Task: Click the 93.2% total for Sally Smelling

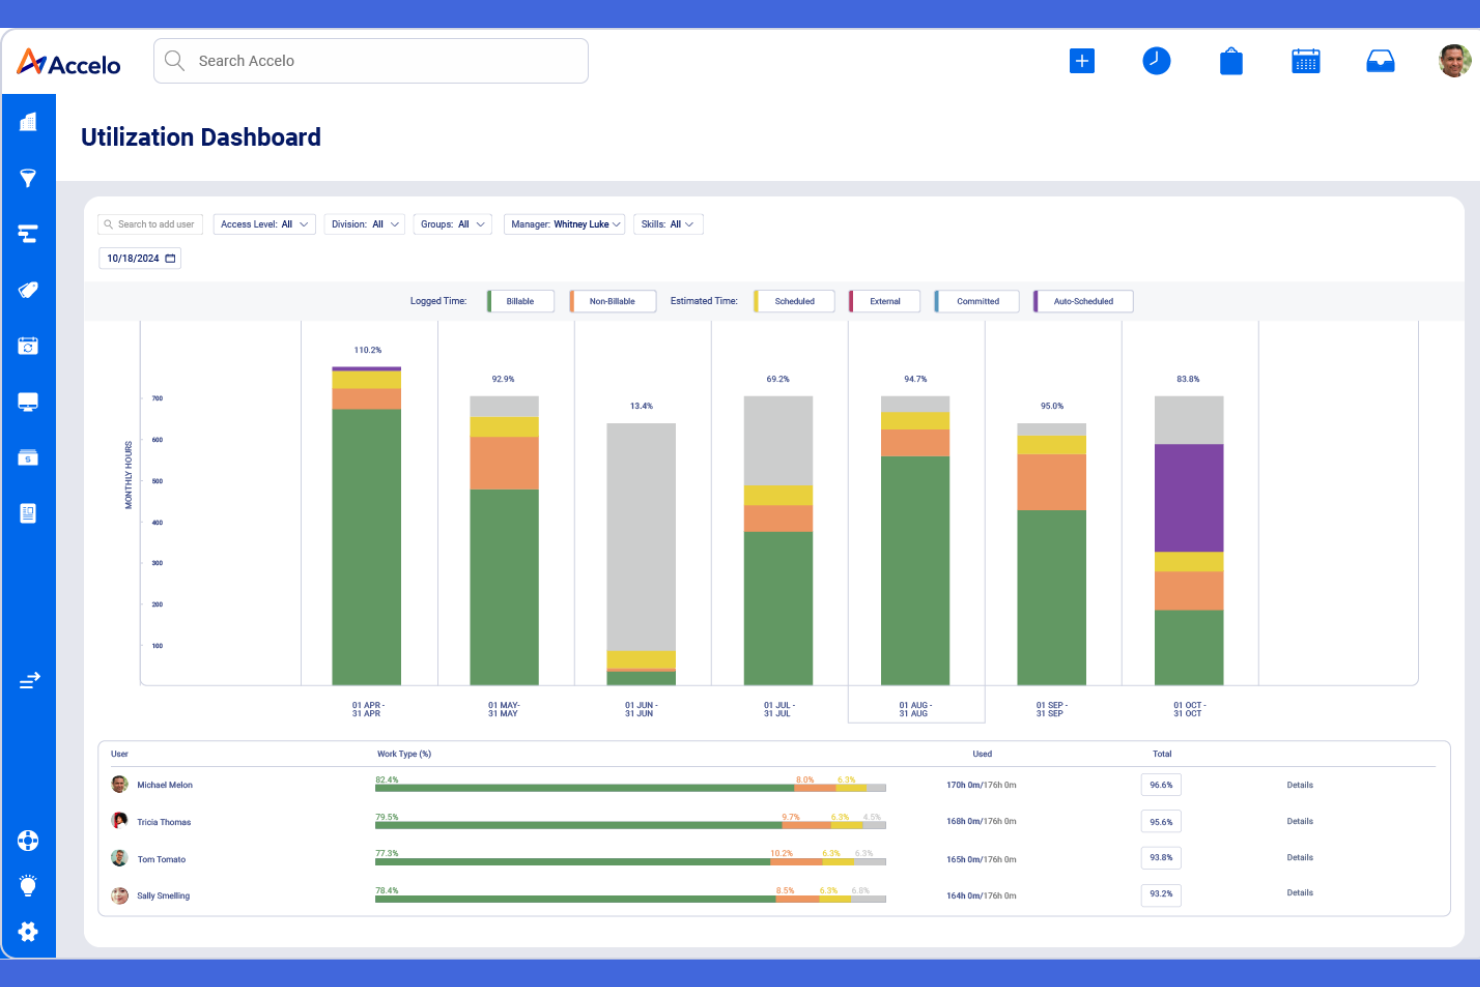Action: click(x=1161, y=894)
